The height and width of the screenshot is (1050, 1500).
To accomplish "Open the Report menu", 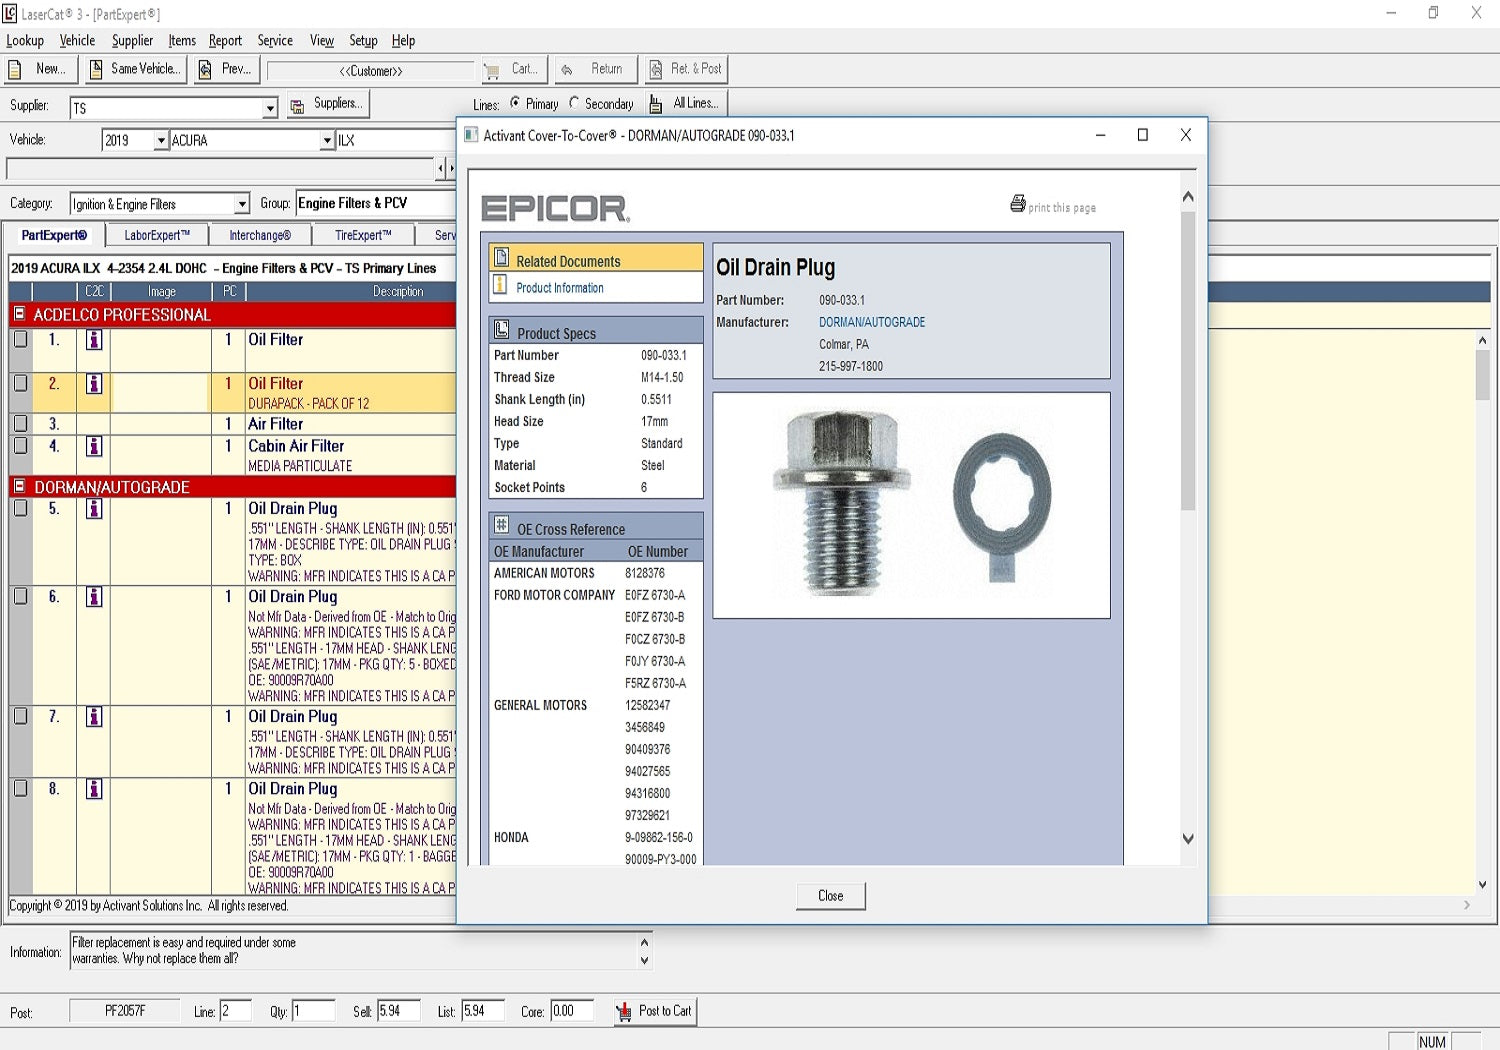I will point(225,41).
